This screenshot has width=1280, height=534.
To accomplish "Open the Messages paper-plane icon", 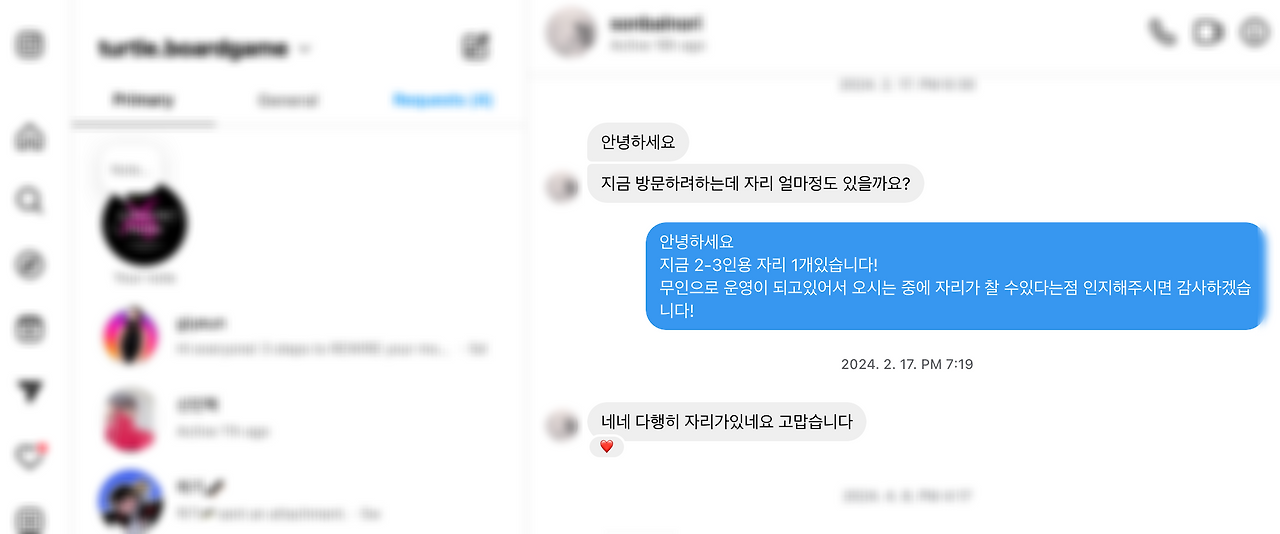I will 30,391.
